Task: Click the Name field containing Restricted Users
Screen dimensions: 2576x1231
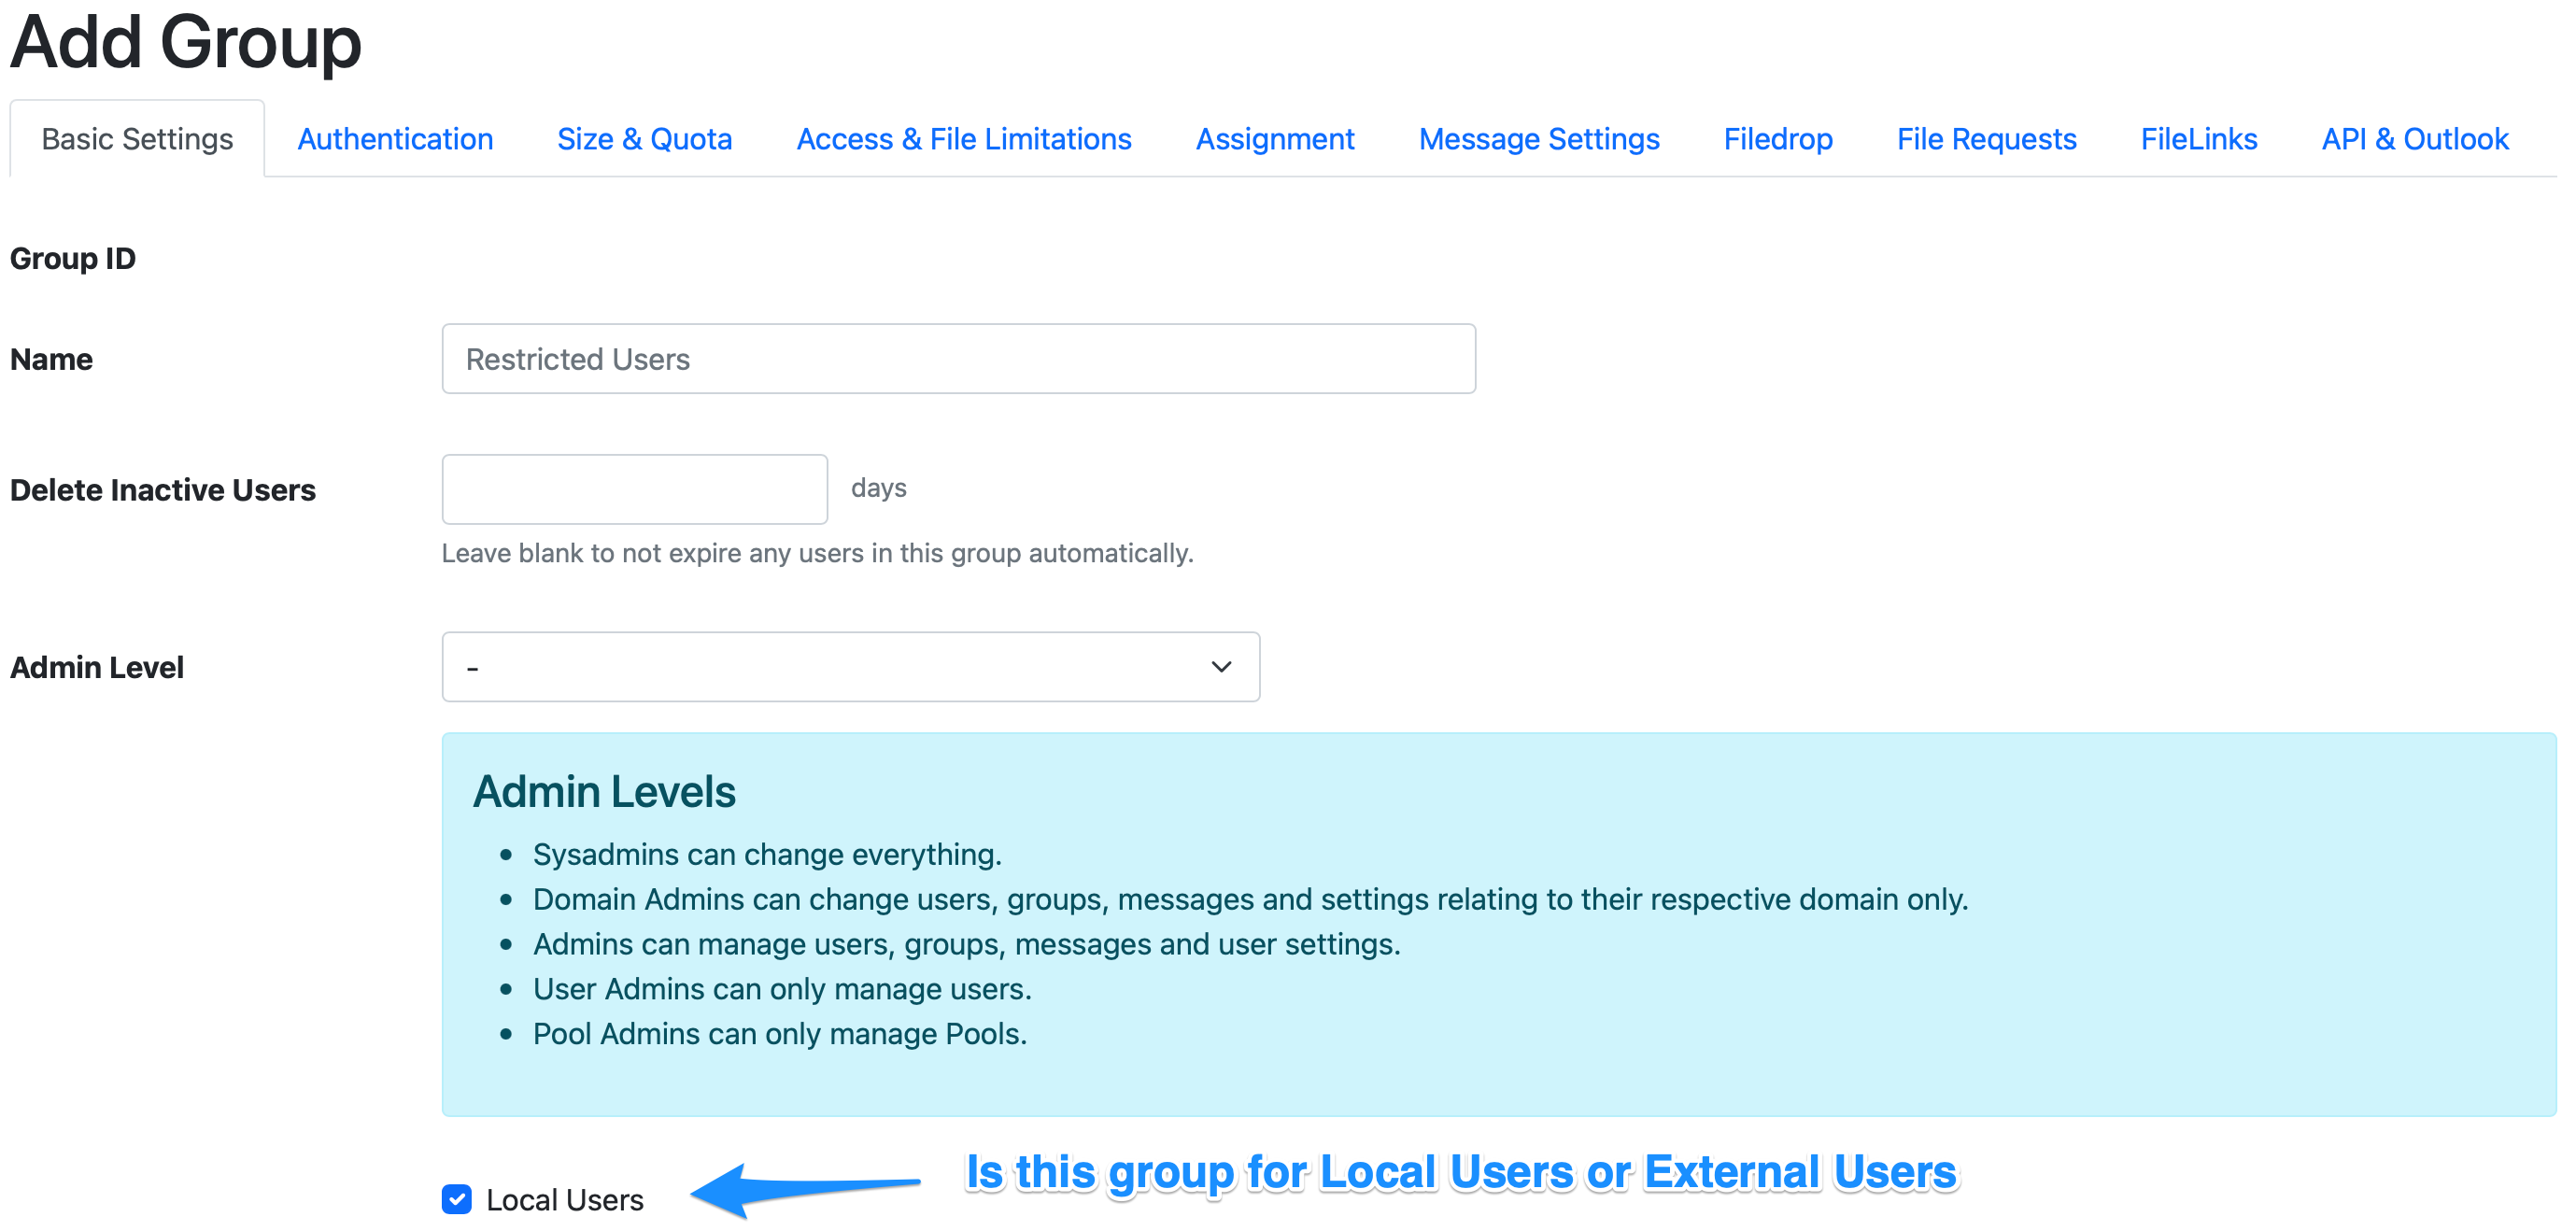Action: [957, 358]
